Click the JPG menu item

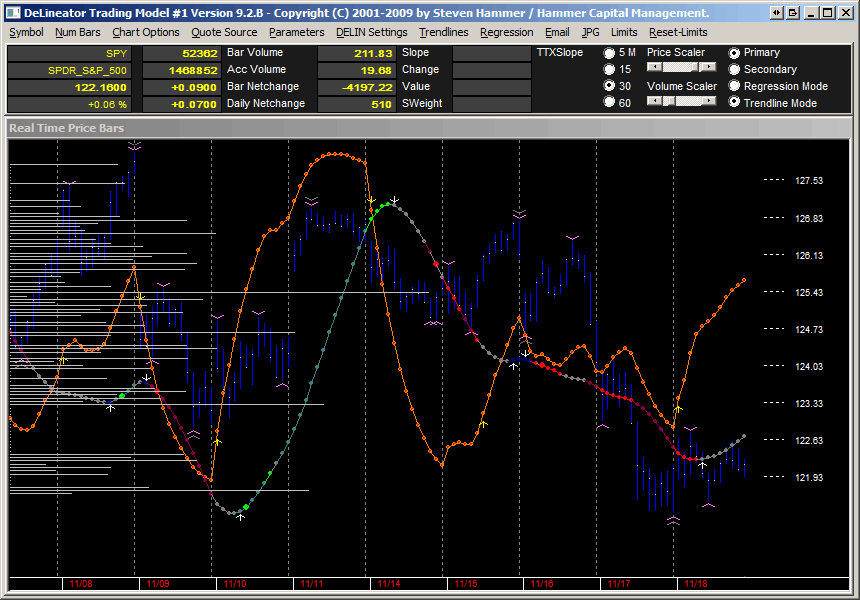(591, 32)
